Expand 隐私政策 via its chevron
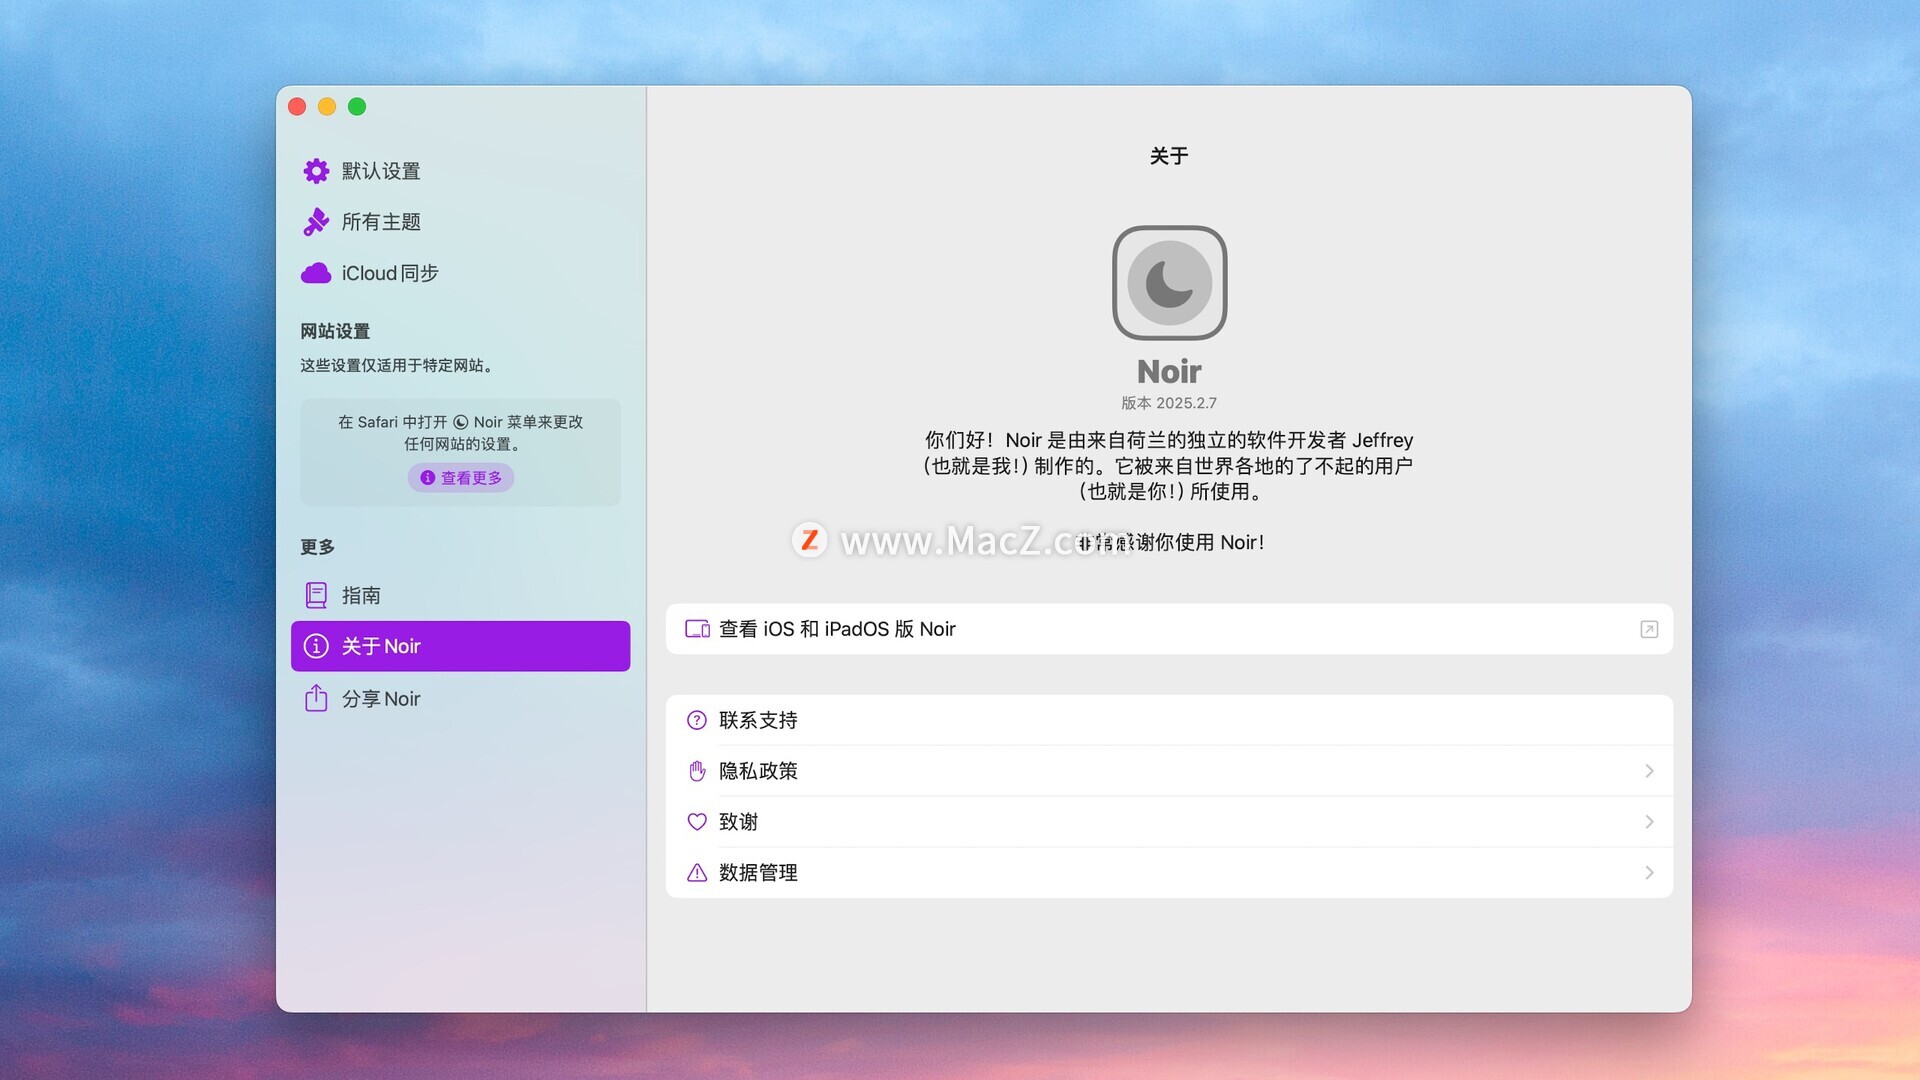 coord(1649,771)
